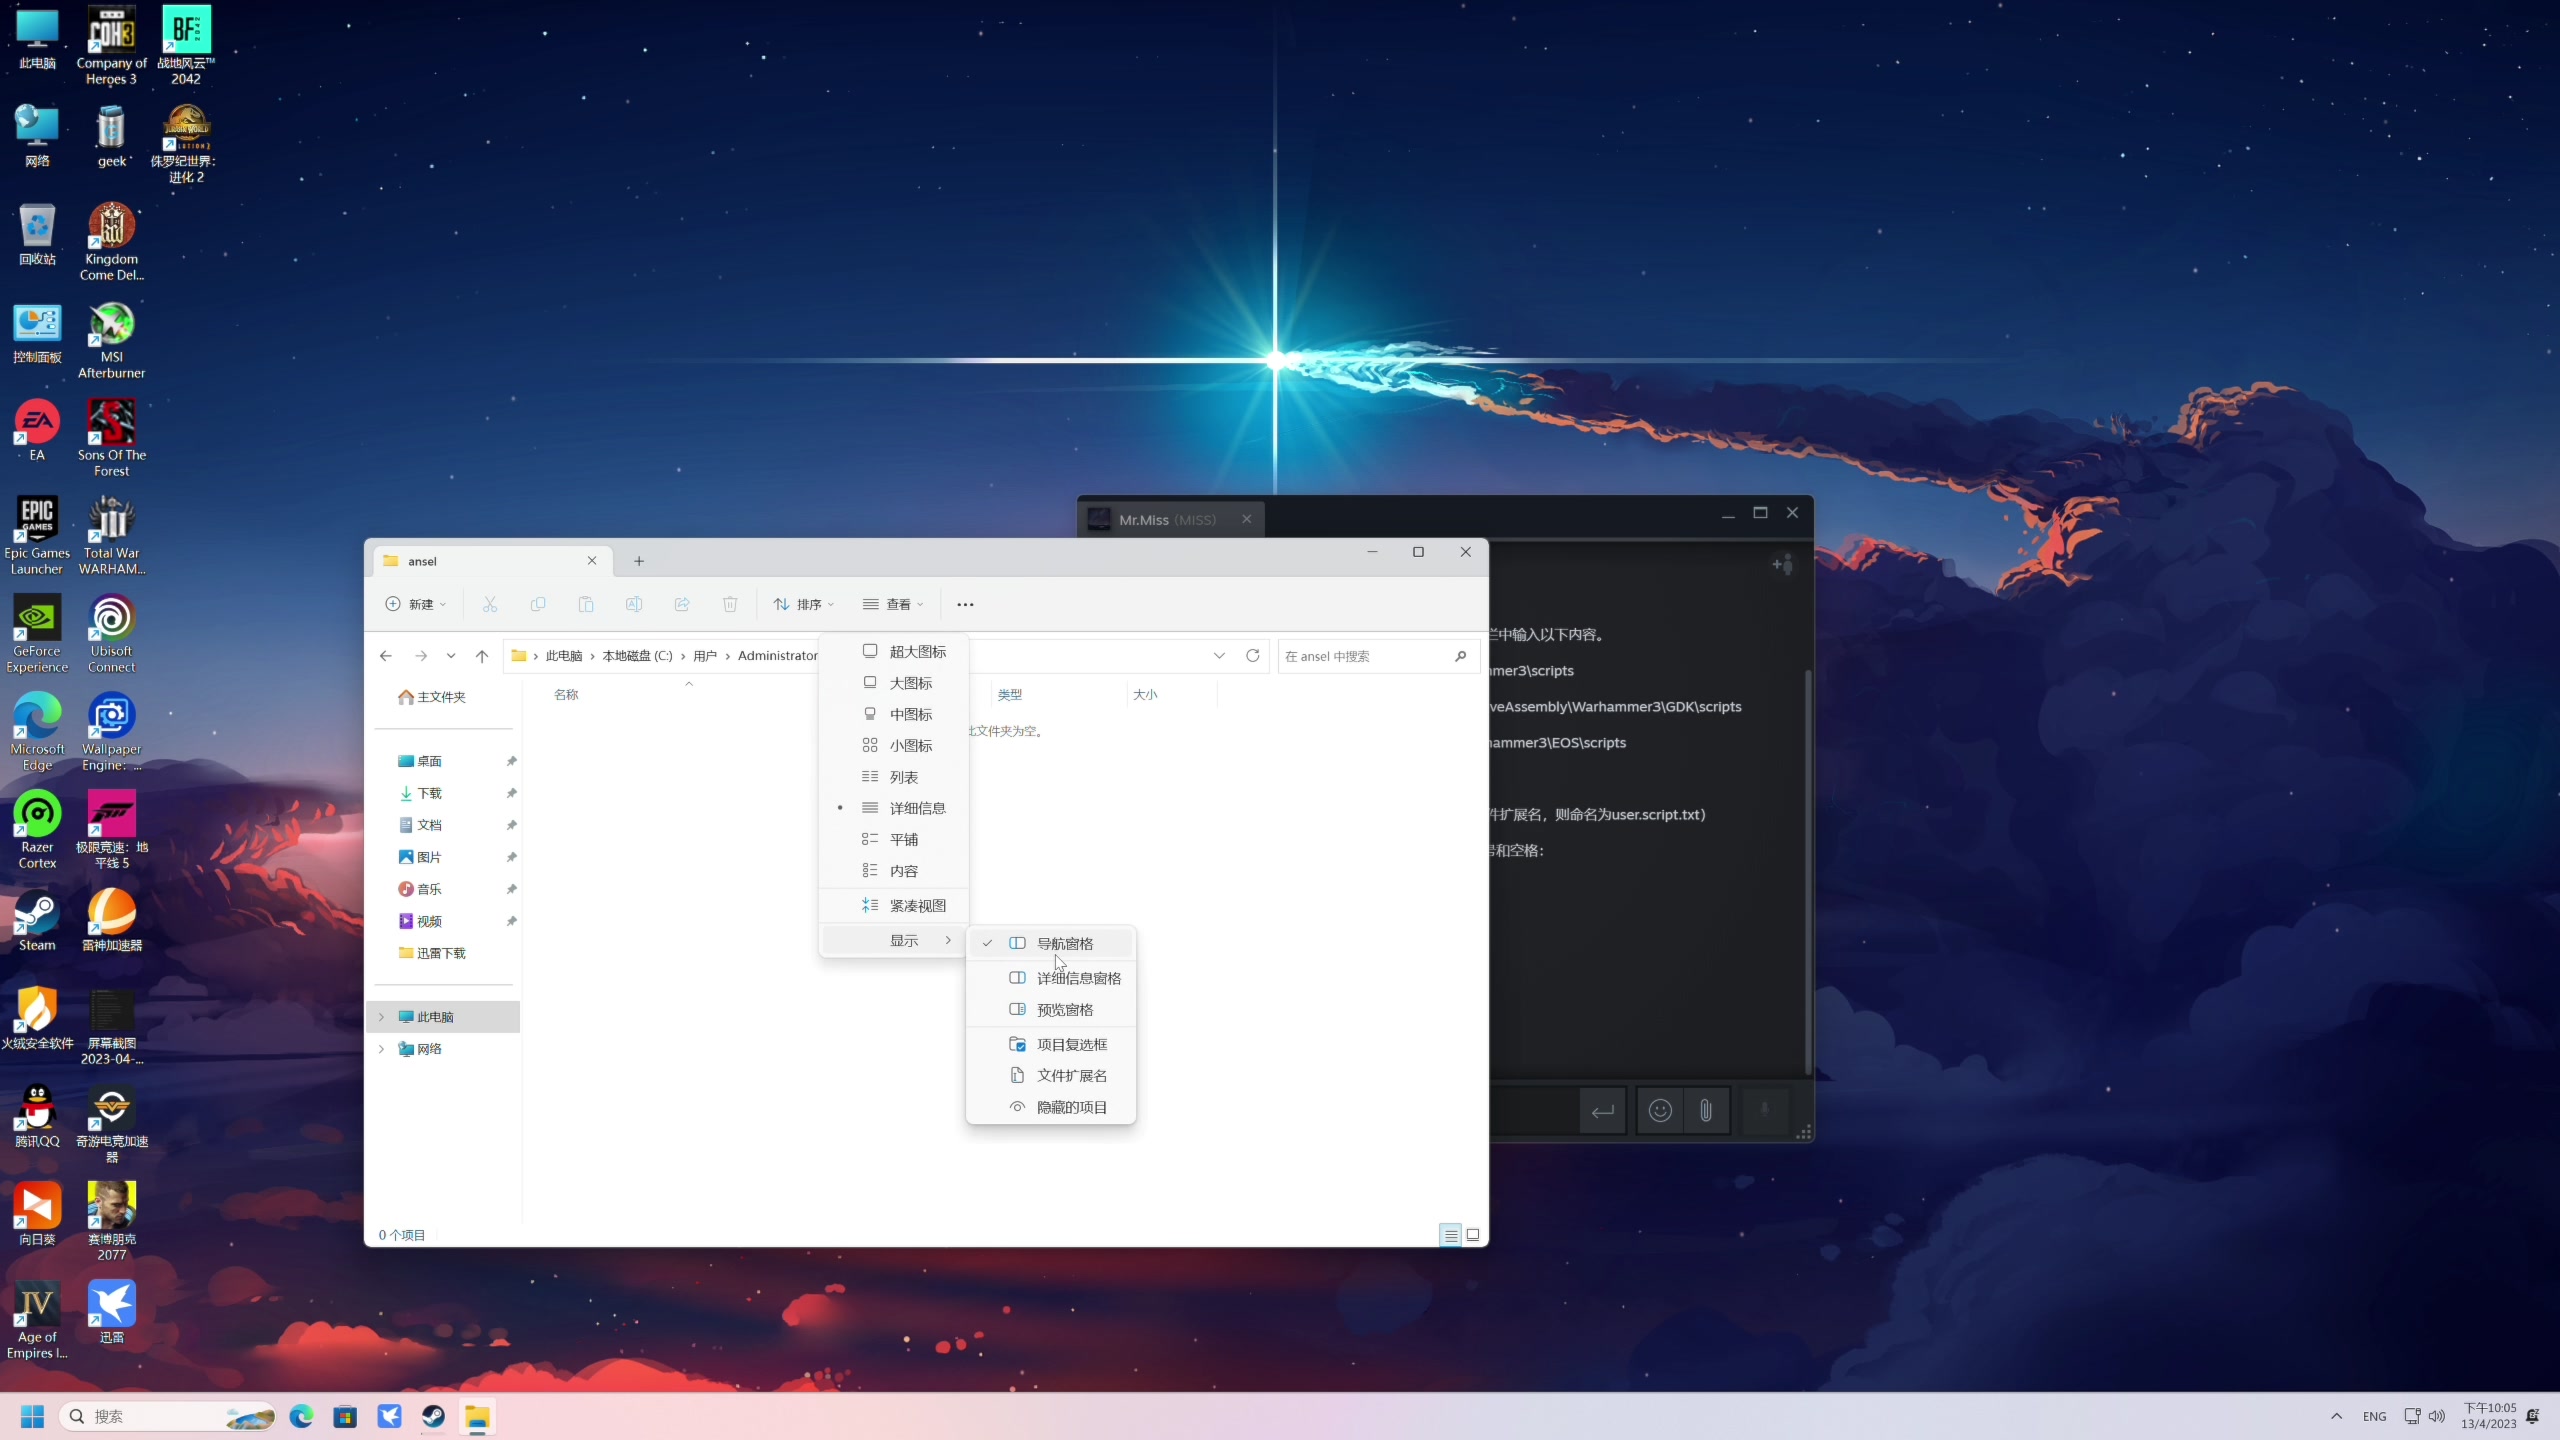
Task: Open the see-more three dots menu
Action: [x=965, y=604]
